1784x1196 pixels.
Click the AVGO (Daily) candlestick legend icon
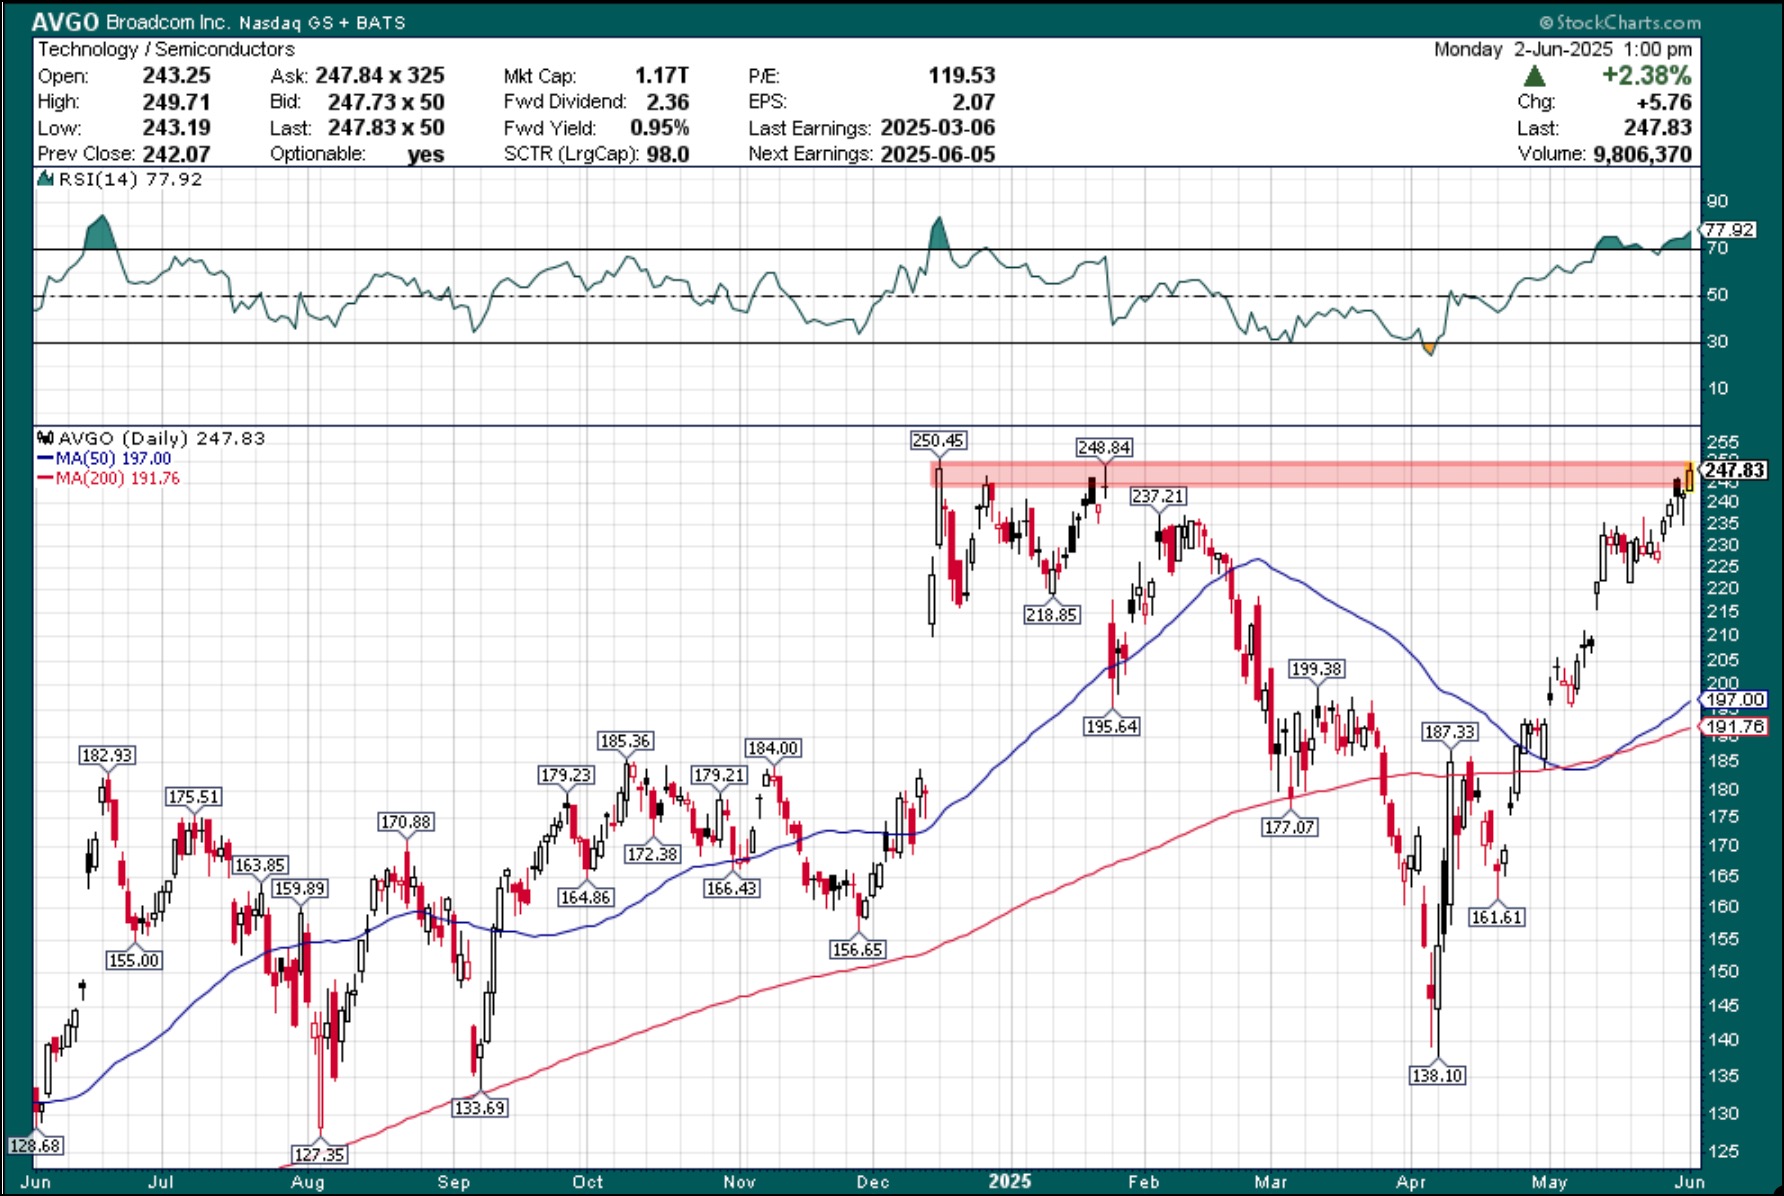(45, 438)
